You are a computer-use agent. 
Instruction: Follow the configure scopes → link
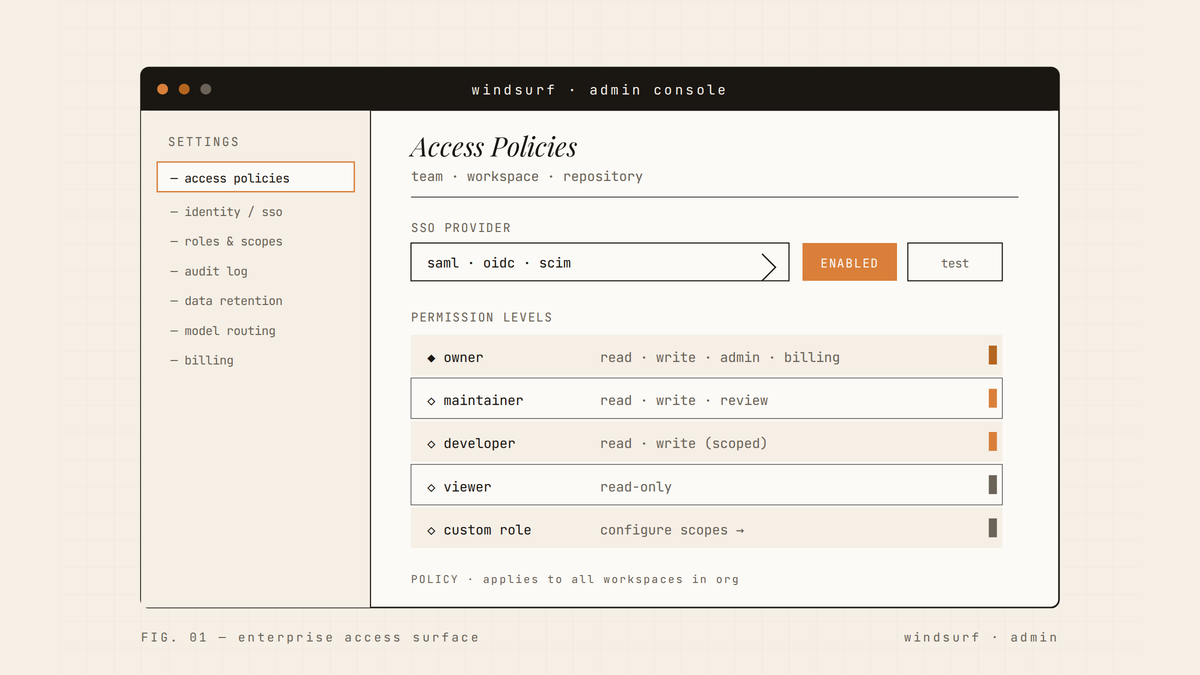pos(672,530)
